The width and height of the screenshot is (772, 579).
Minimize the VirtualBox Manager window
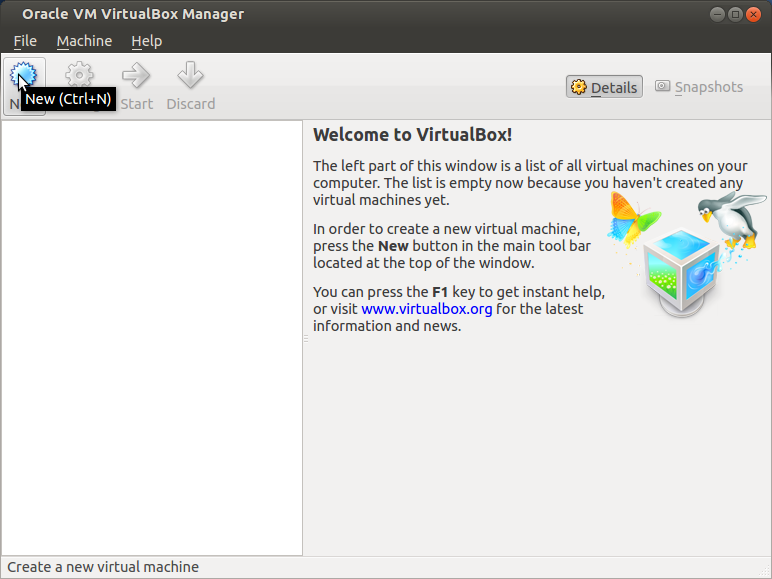coord(717,14)
